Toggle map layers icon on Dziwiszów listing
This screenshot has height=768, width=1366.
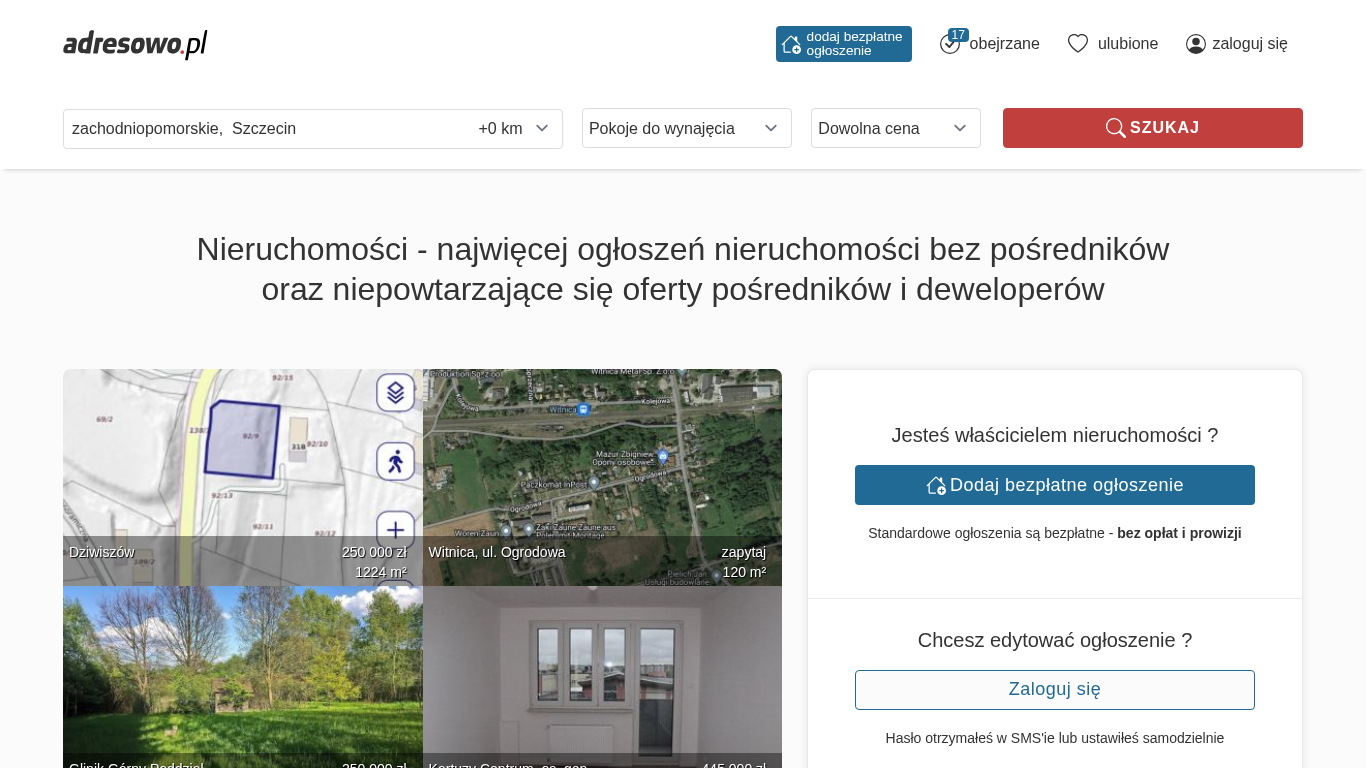click(395, 393)
